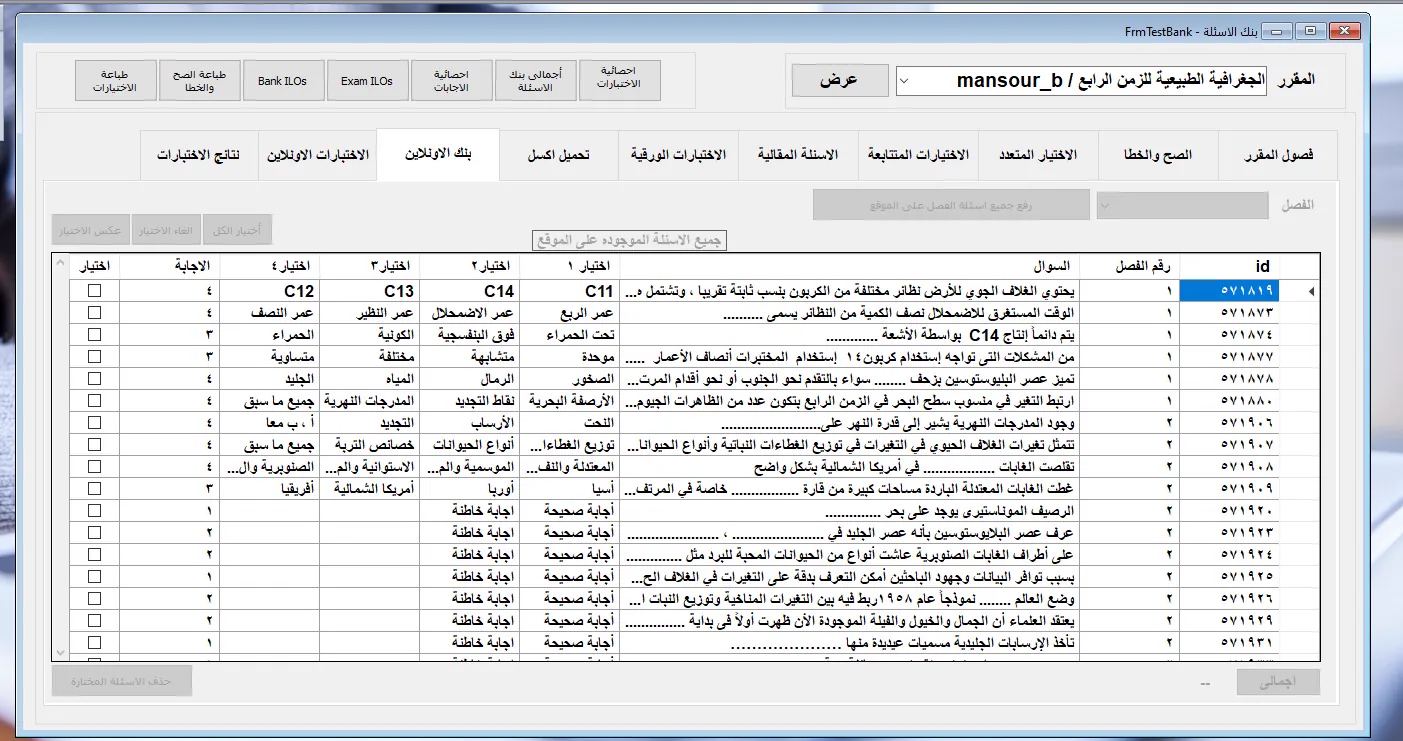1403x741 pixels.
Task: Check the selection box for question ٥٧١٨٧٤
Action: (x=95, y=334)
